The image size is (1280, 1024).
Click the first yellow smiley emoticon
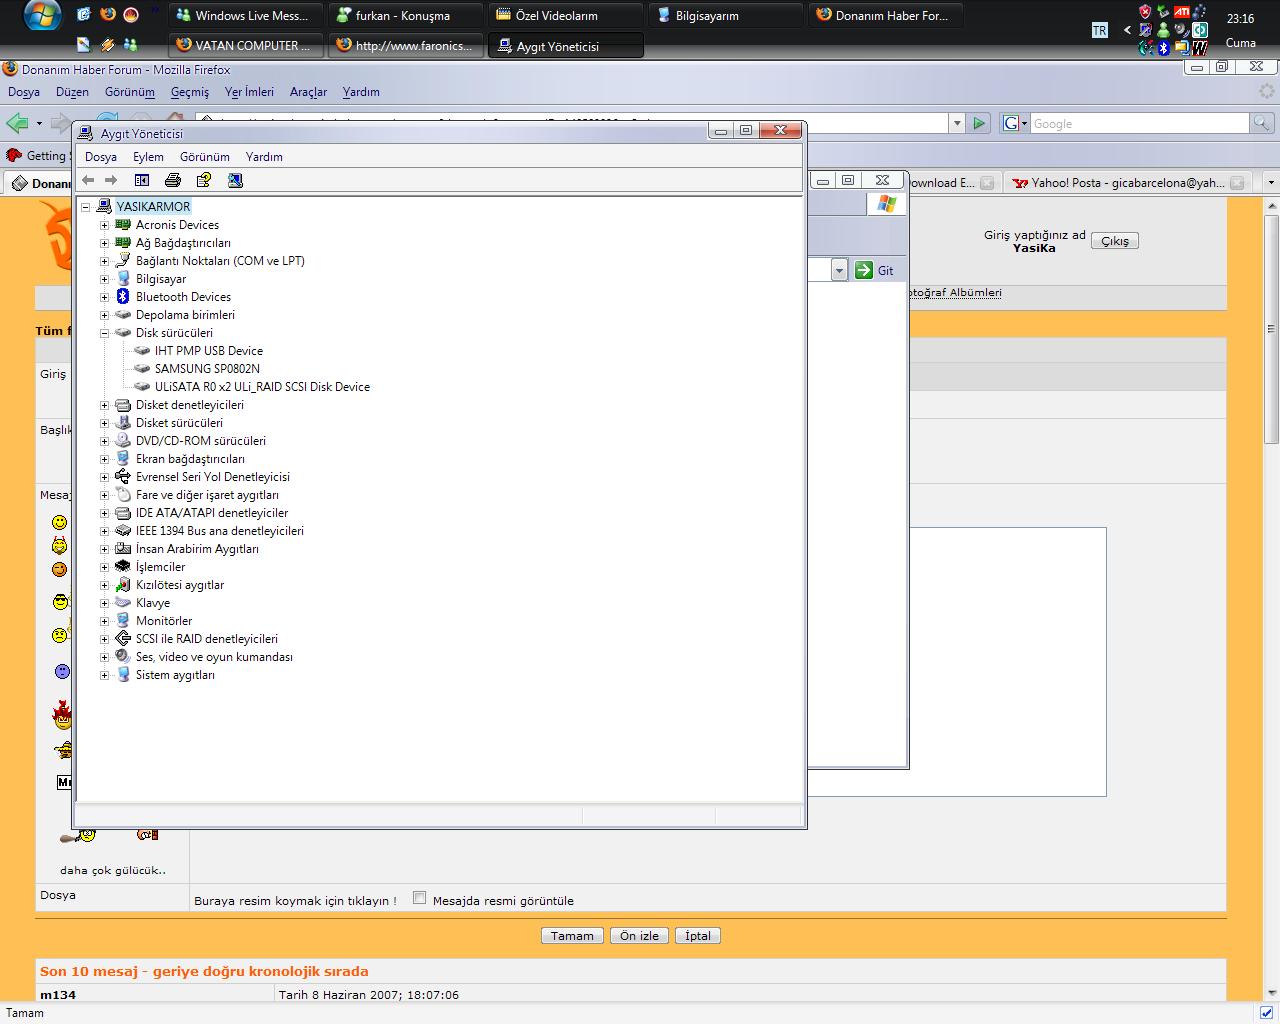(x=60, y=523)
